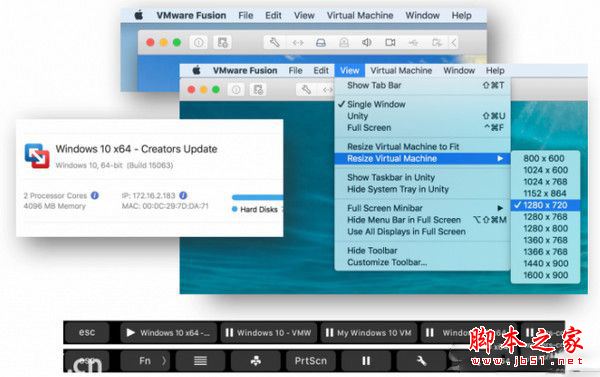Choose Hide Menu Bar in Full Screen
This screenshot has width=600, height=377.
pos(422,220)
